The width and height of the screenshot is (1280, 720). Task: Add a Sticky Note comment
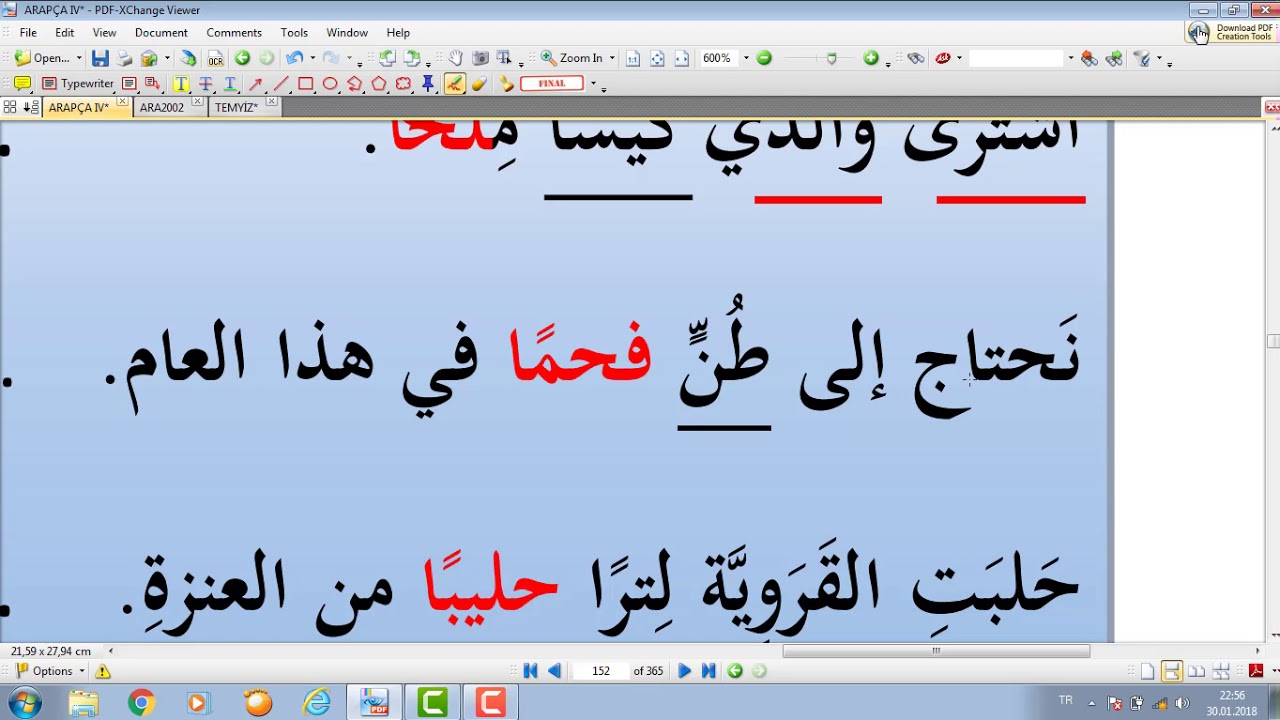pos(22,84)
